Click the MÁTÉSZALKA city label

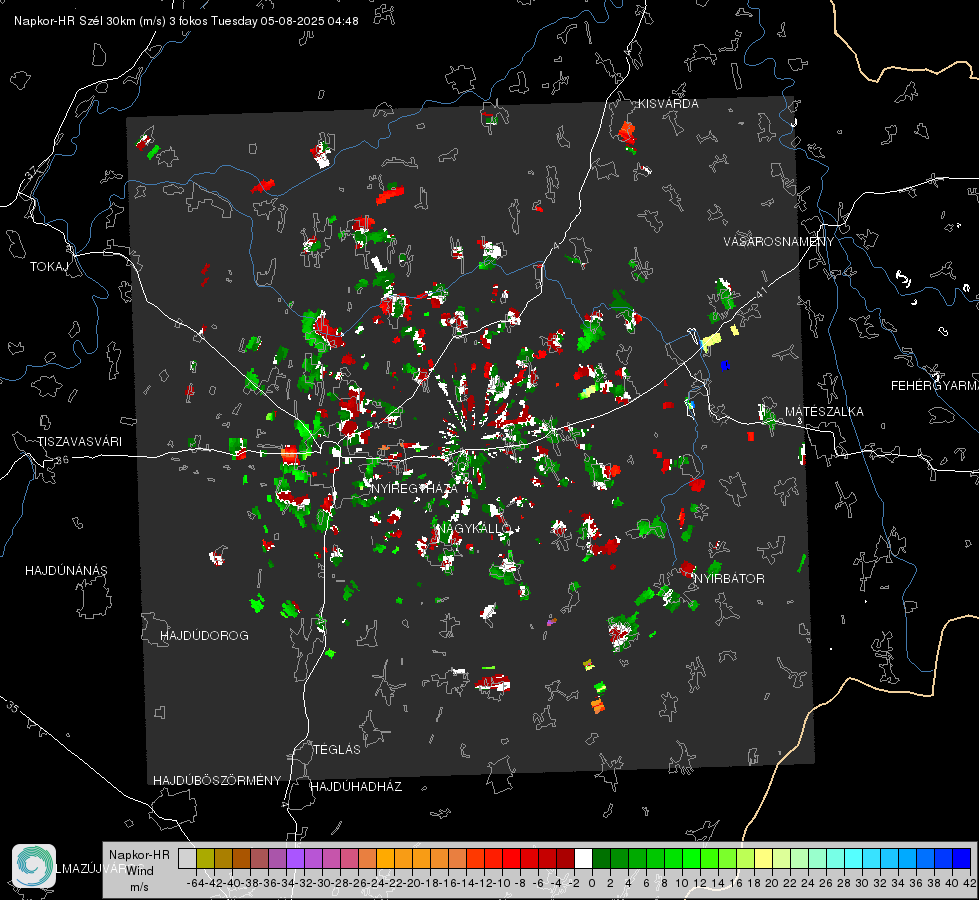click(x=824, y=412)
